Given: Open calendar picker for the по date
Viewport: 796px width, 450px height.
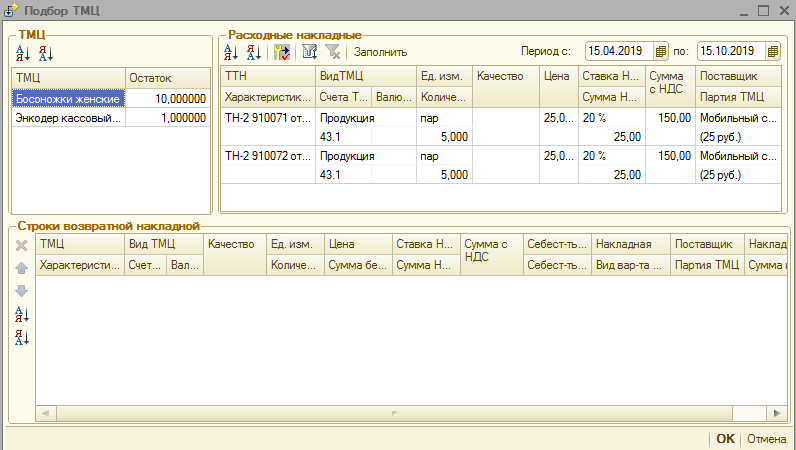Looking at the screenshot, I should click(773, 51).
